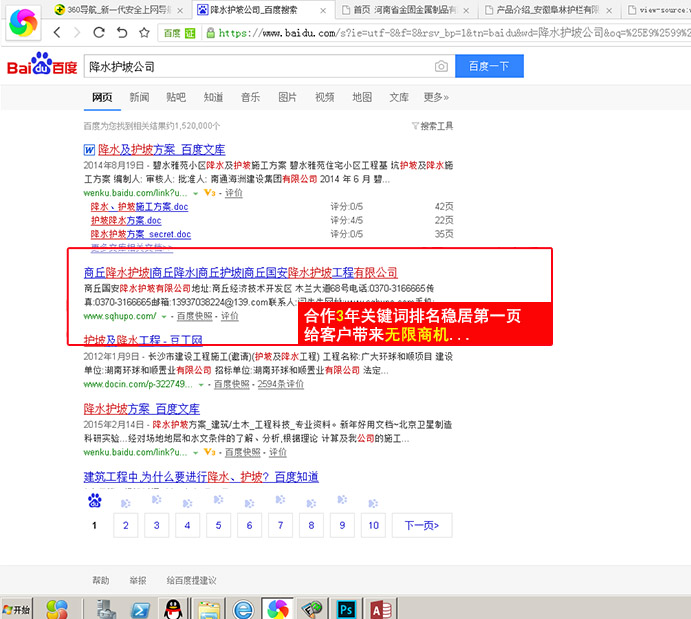Screen dimensions: 691x619
Task: Open Internet Explorer in taskbar
Action: (243, 610)
